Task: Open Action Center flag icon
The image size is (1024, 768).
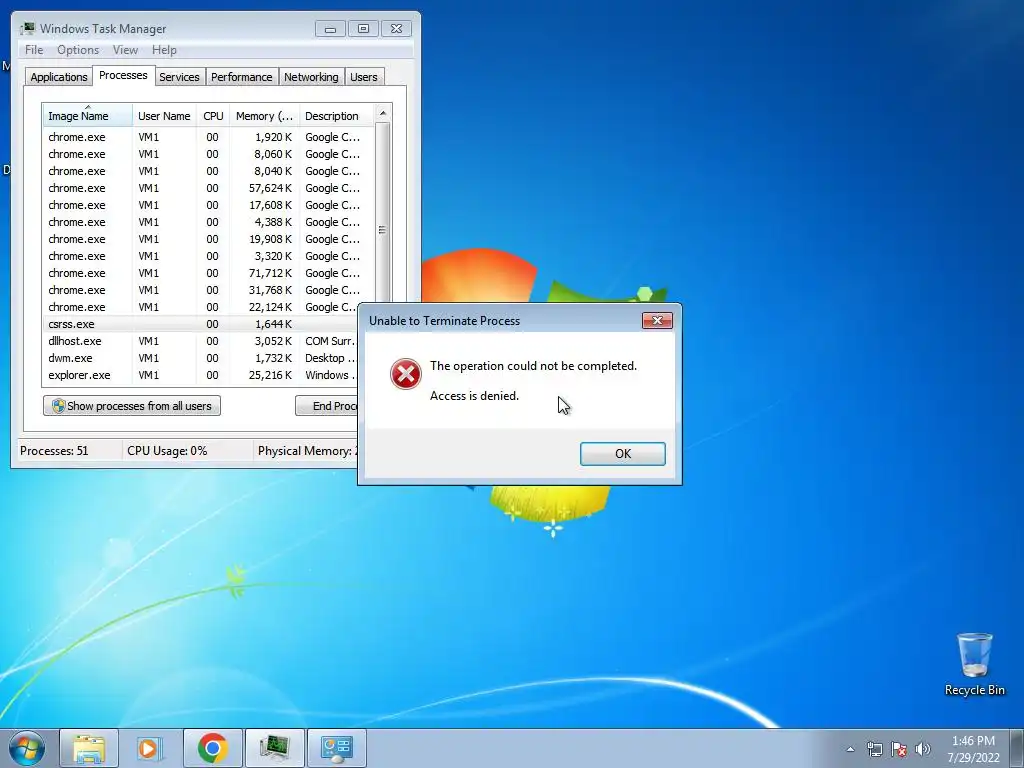Action: pyautogui.click(x=899, y=749)
